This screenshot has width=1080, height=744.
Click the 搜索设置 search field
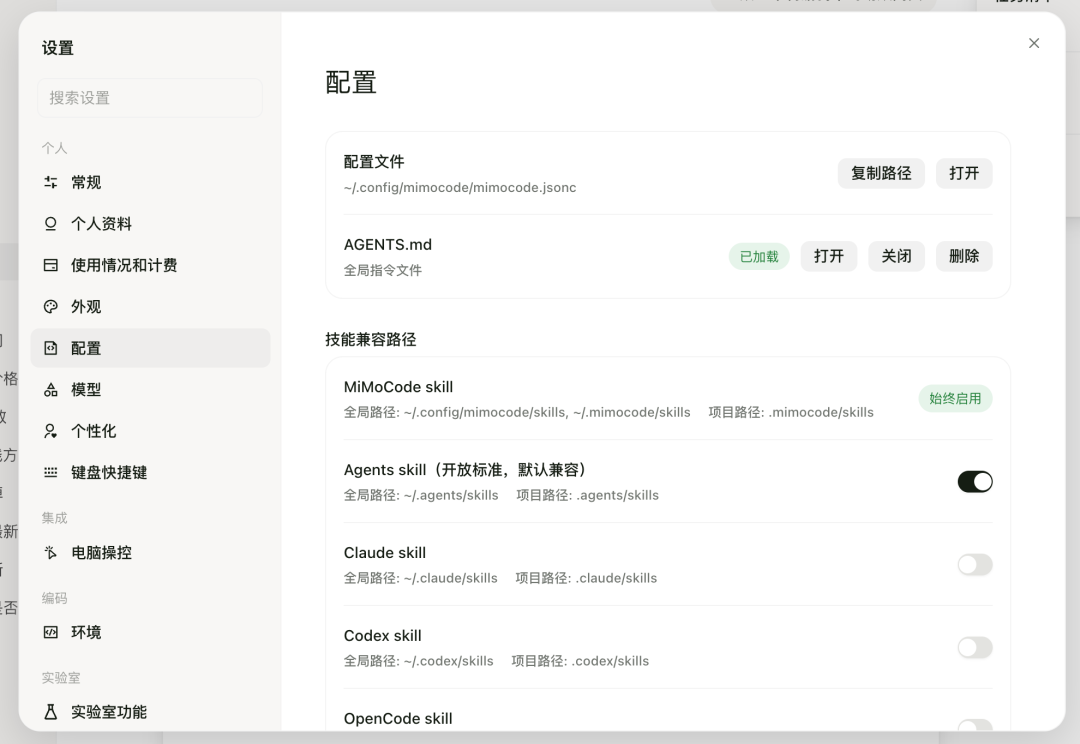click(x=150, y=98)
